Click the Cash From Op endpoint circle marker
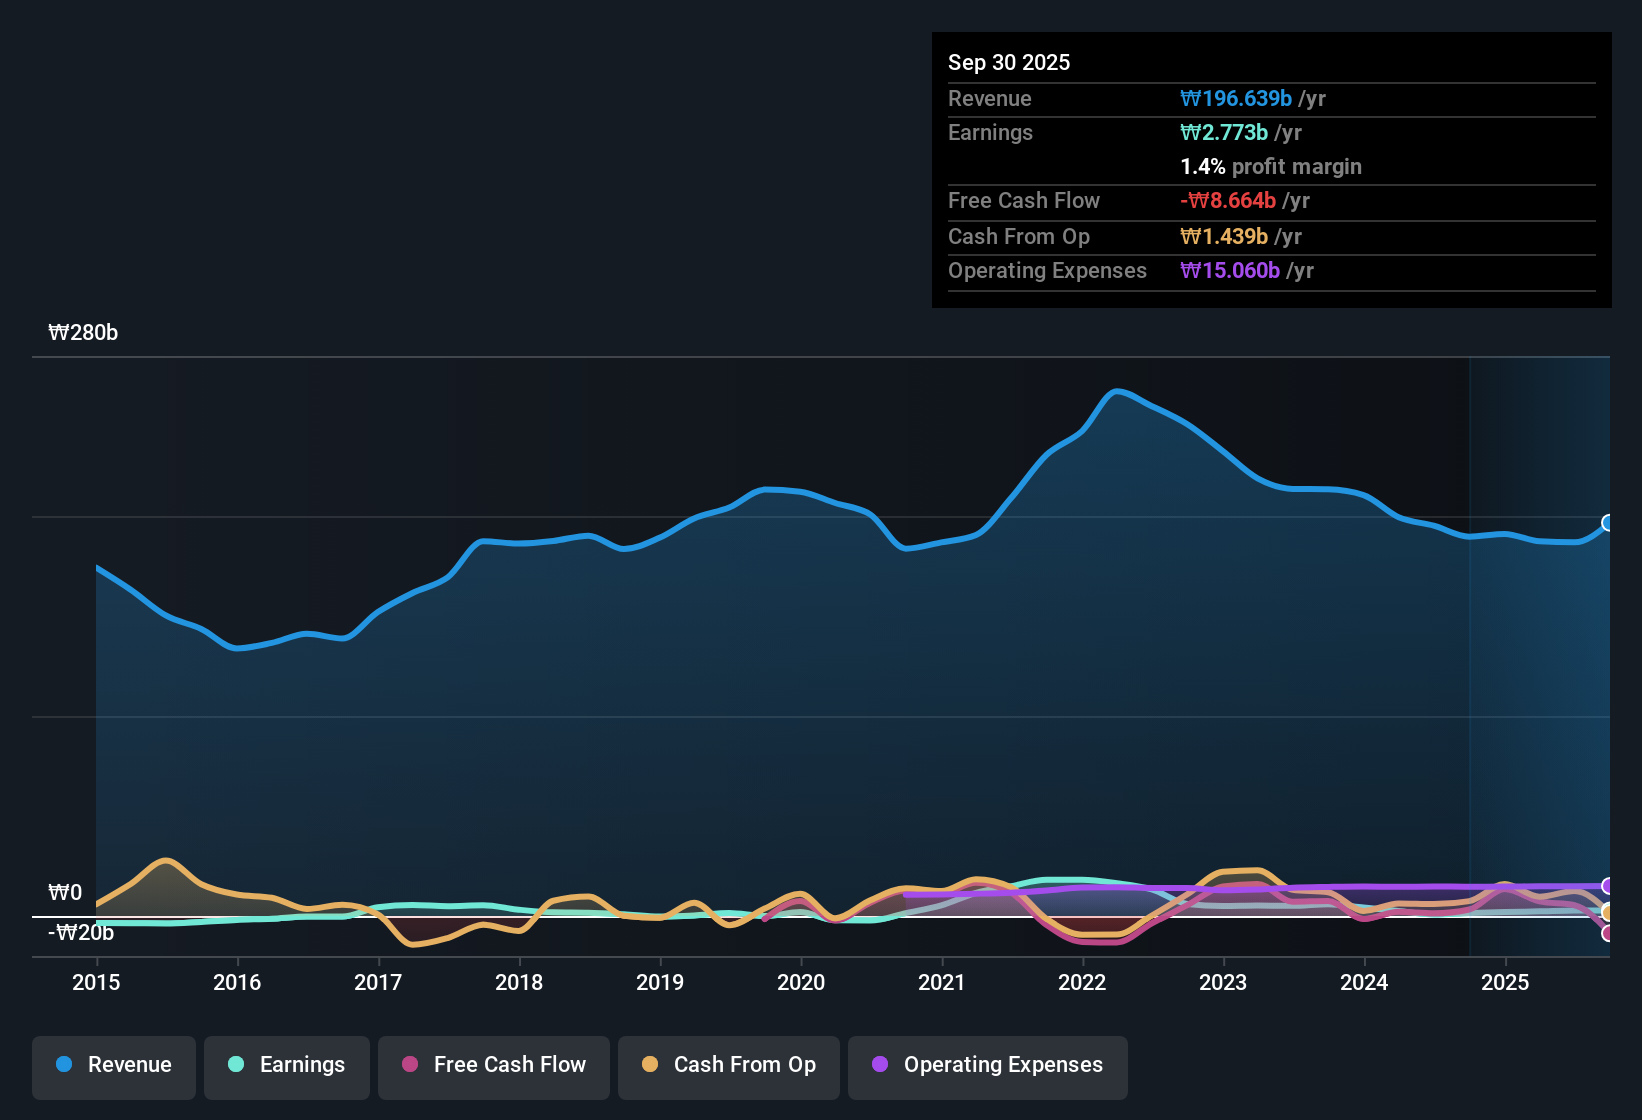Viewport: 1642px width, 1120px height. (1606, 912)
